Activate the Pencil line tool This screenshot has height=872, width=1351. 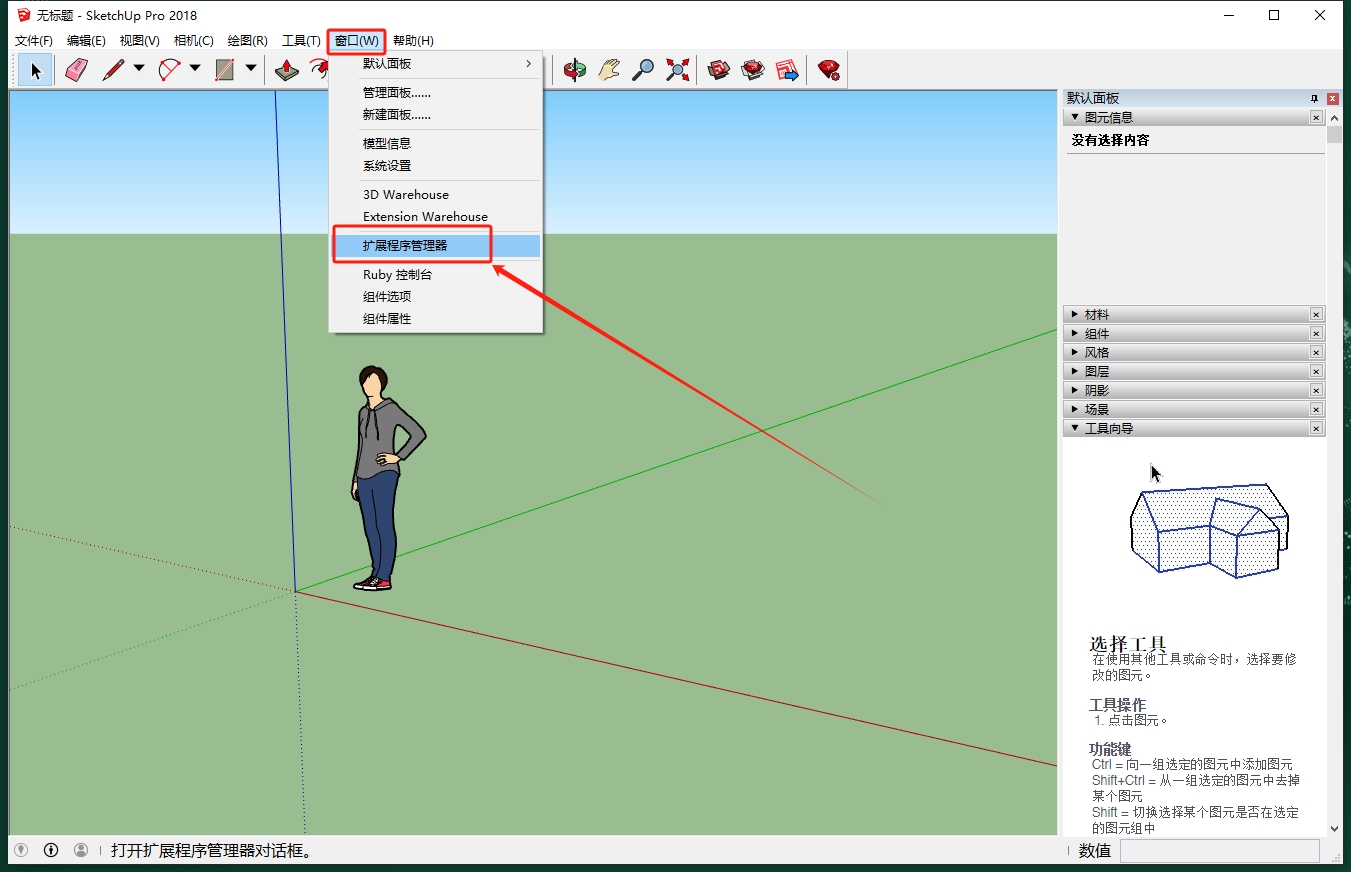[113, 70]
